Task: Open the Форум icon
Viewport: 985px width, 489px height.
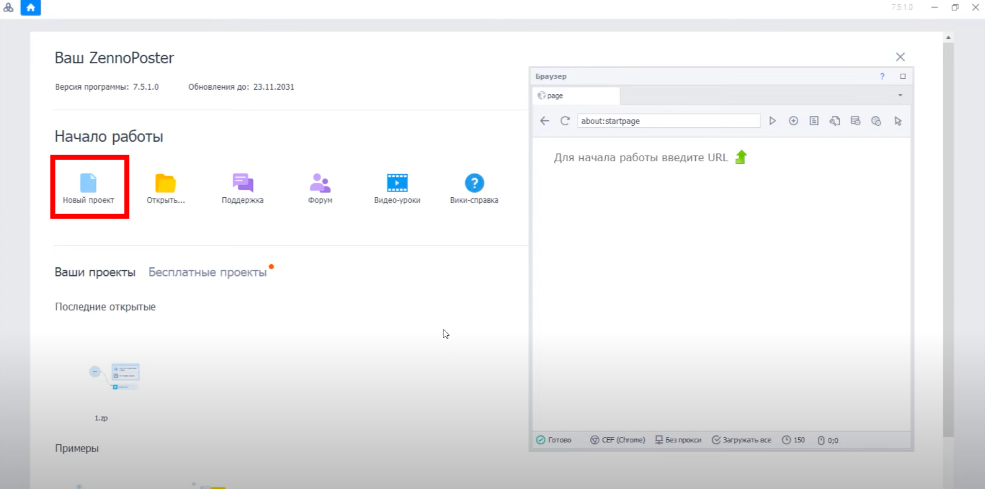Action: click(320, 183)
